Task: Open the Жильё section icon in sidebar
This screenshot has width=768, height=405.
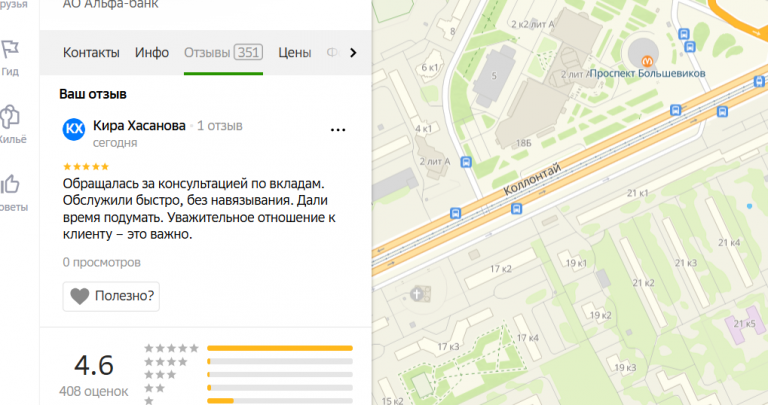Action: [9, 117]
